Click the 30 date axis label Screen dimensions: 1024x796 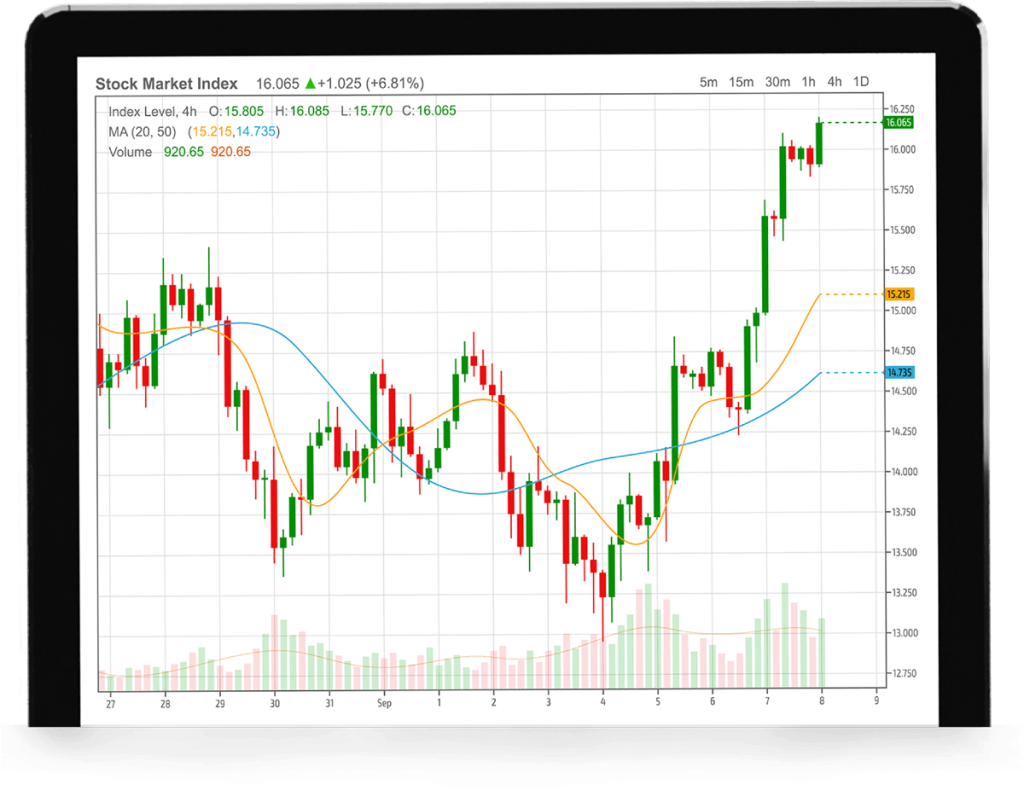click(x=275, y=703)
